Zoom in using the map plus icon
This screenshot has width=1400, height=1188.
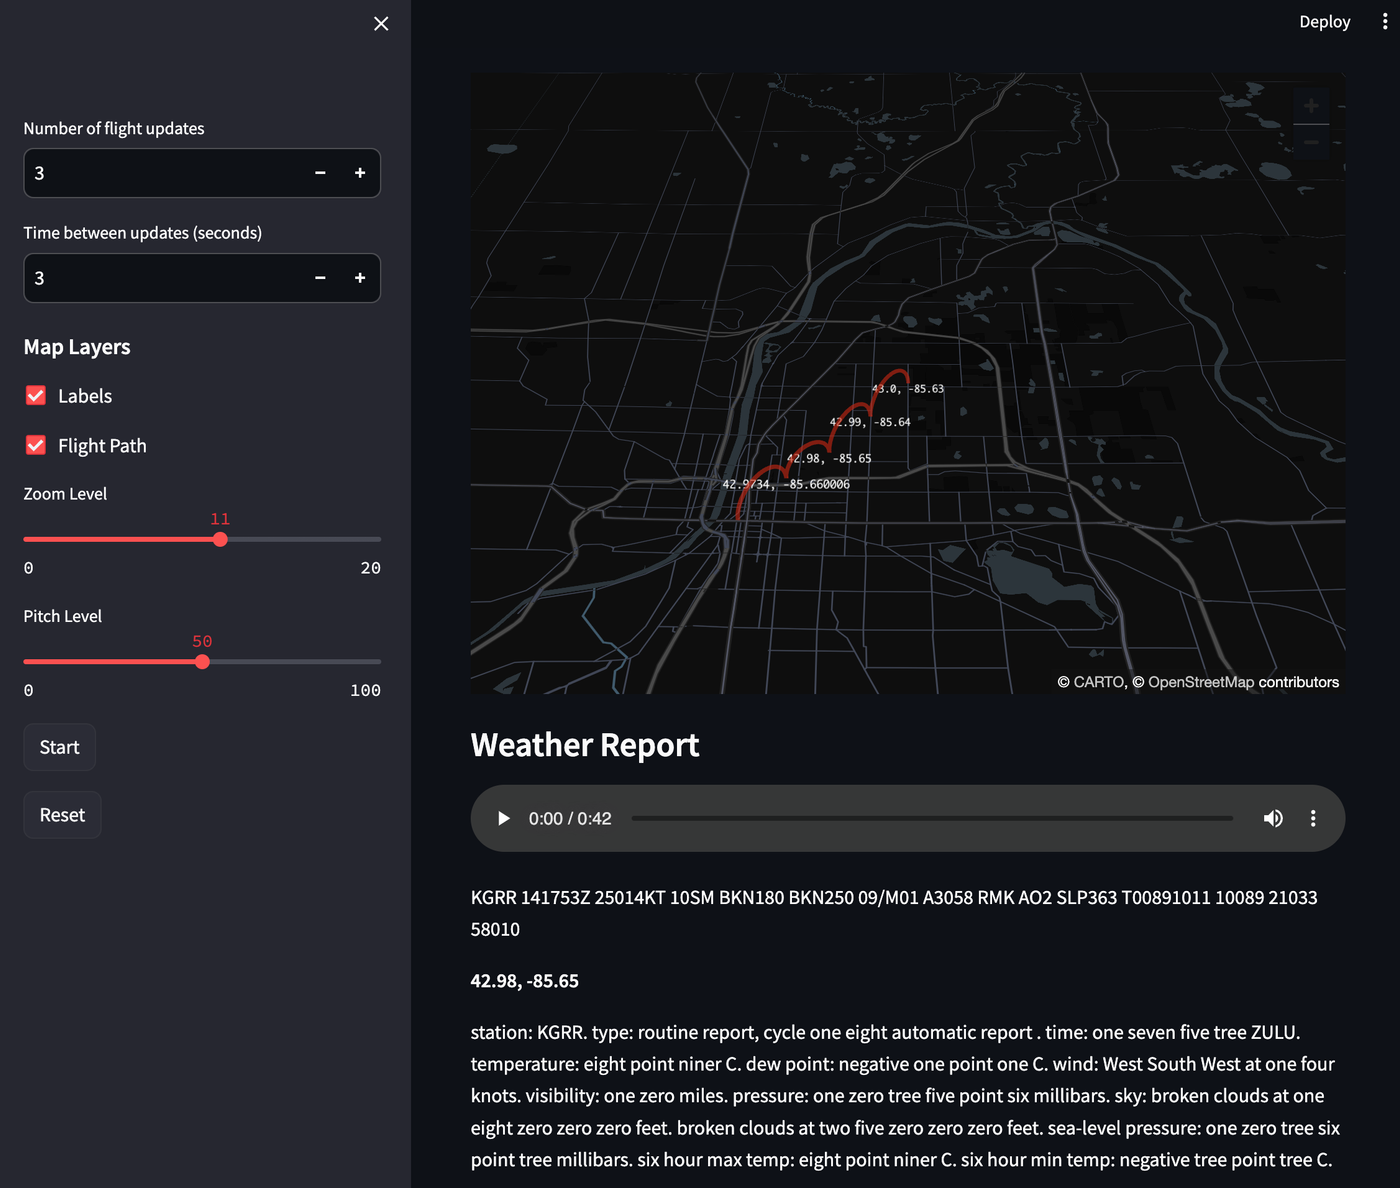(x=1311, y=106)
